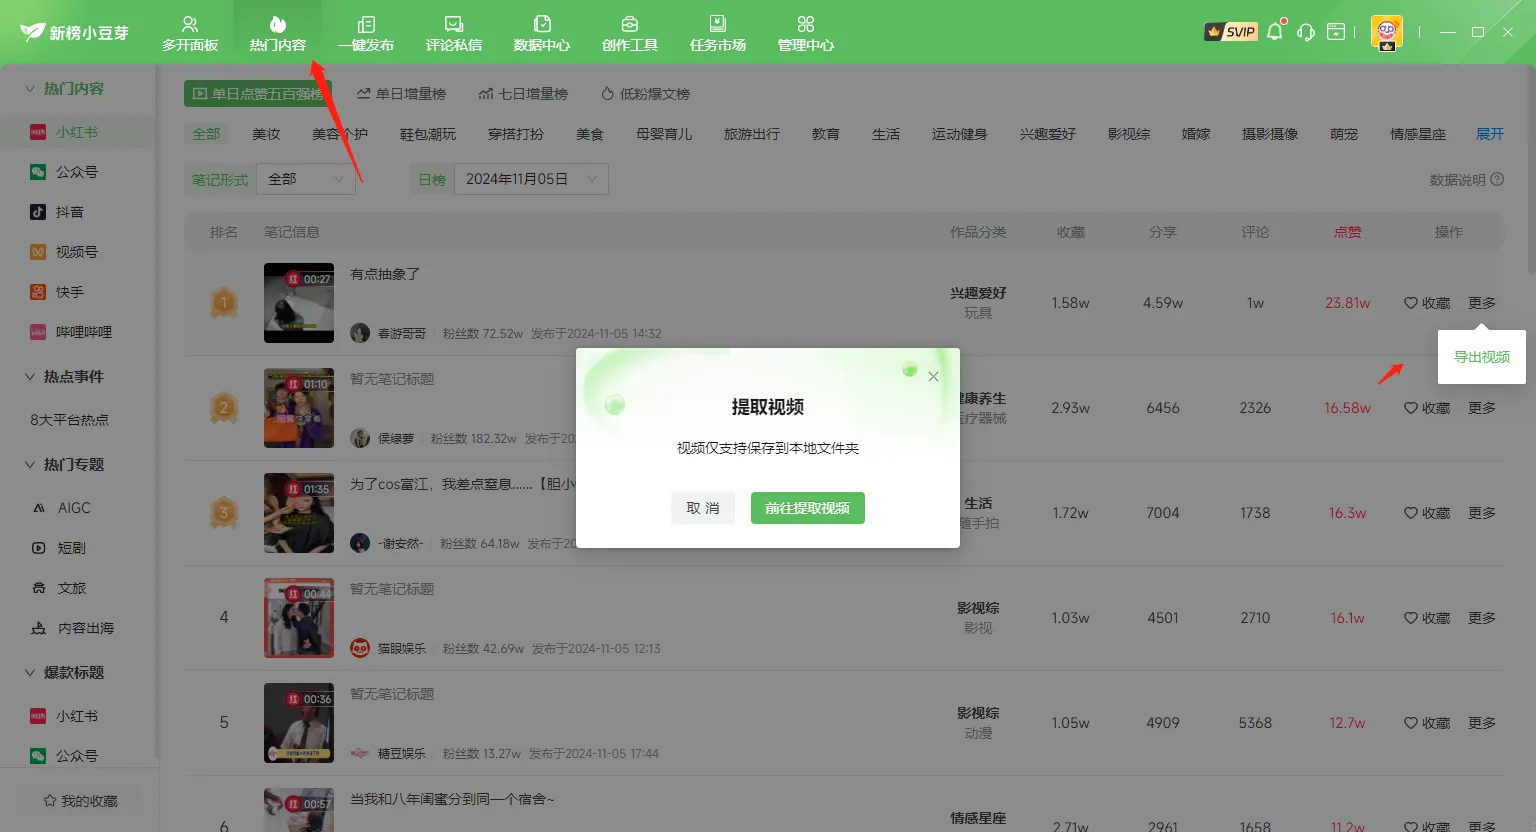This screenshot has height=832, width=1536.
Task: Open 创作工具 in top navigation
Action: (630, 33)
